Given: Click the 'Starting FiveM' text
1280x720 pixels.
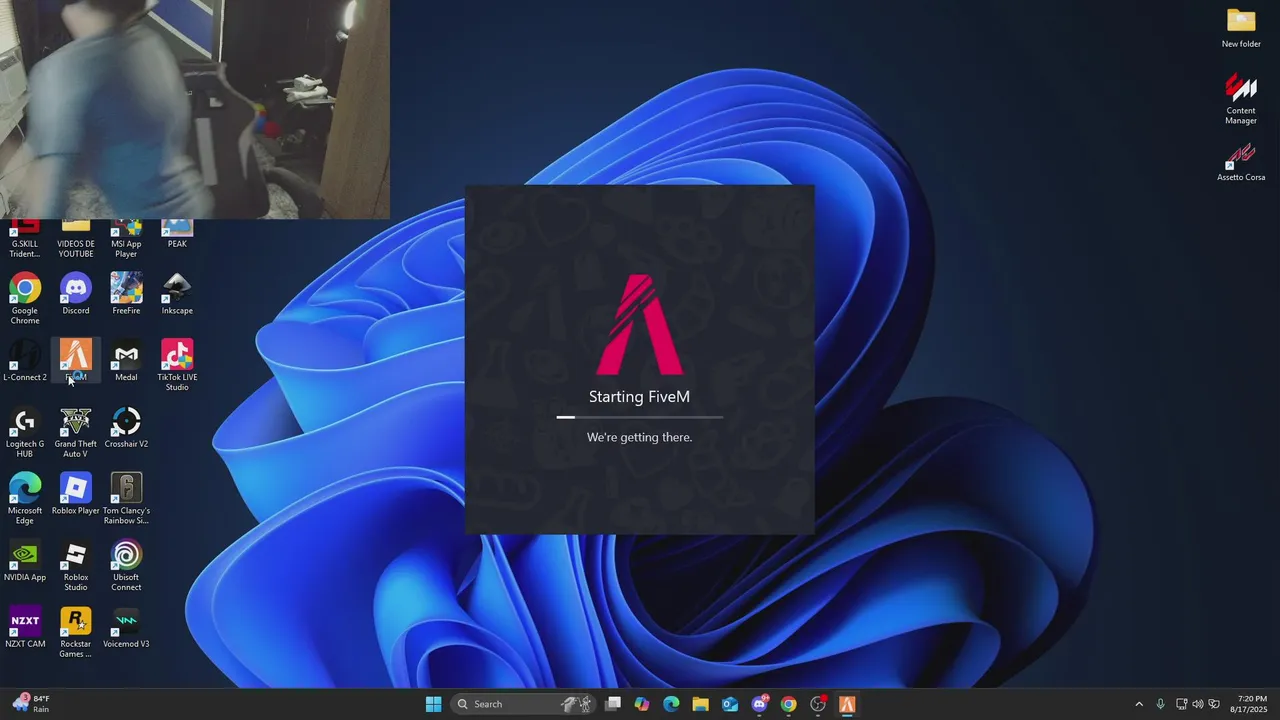Looking at the screenshot, I should pos(639,397).
